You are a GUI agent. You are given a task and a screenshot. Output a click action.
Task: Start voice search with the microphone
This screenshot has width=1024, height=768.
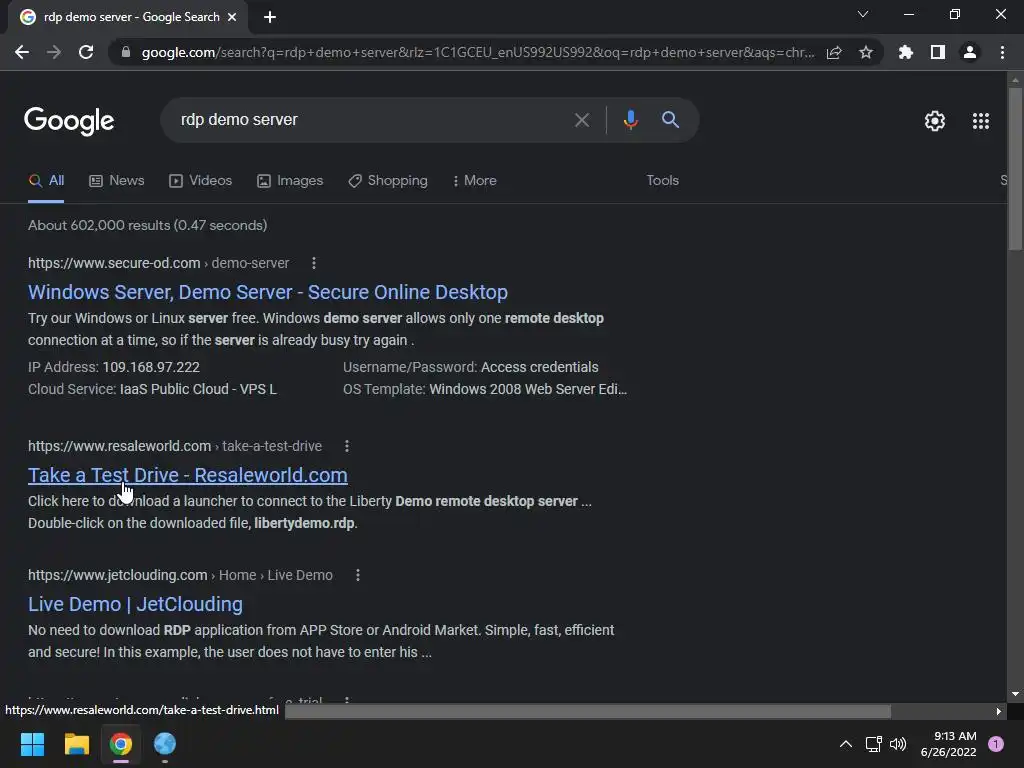click(x=630, y=120)
